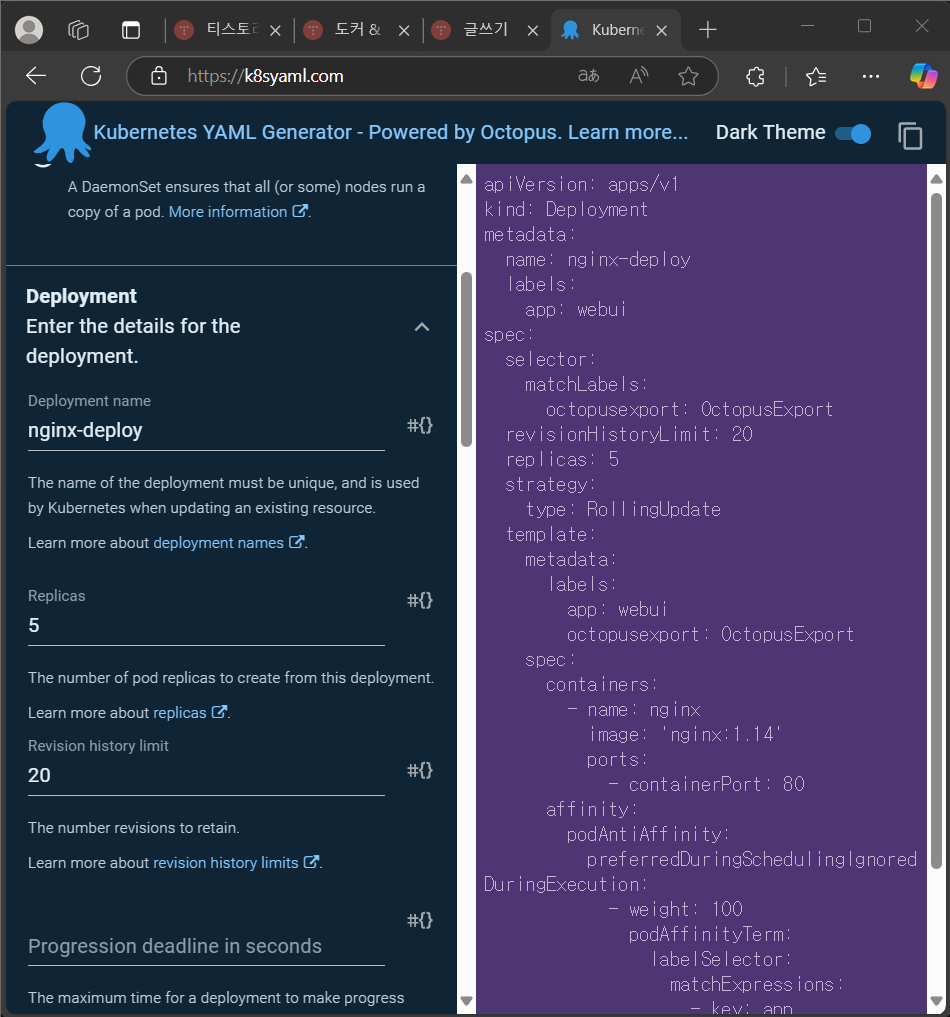950x1017 pixels.
Task: Click left panel scrollbar down arrow
Action: 466,1001
